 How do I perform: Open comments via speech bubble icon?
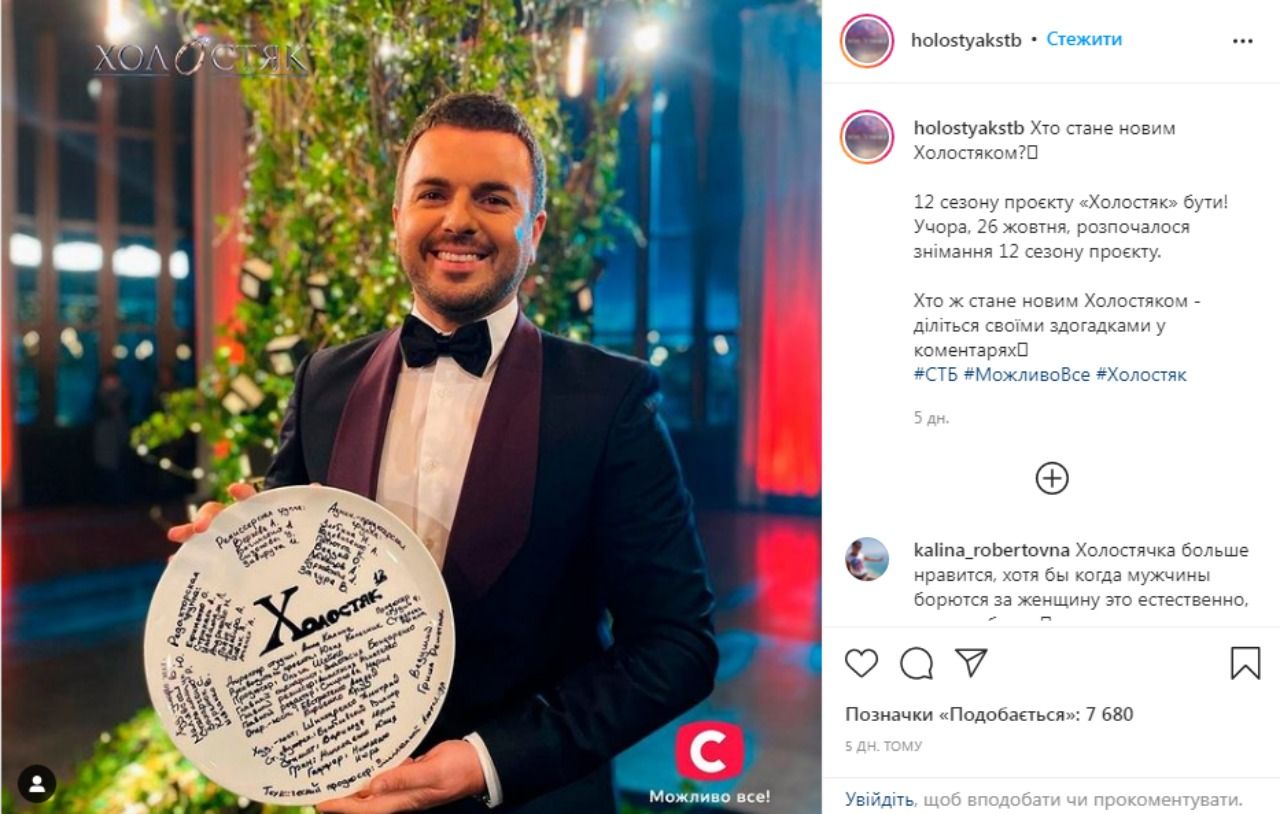[x=916, y=663]
